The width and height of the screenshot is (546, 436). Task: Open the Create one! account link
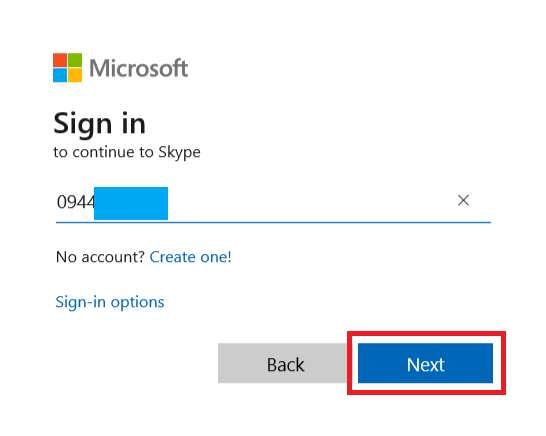tap(190, 257)
